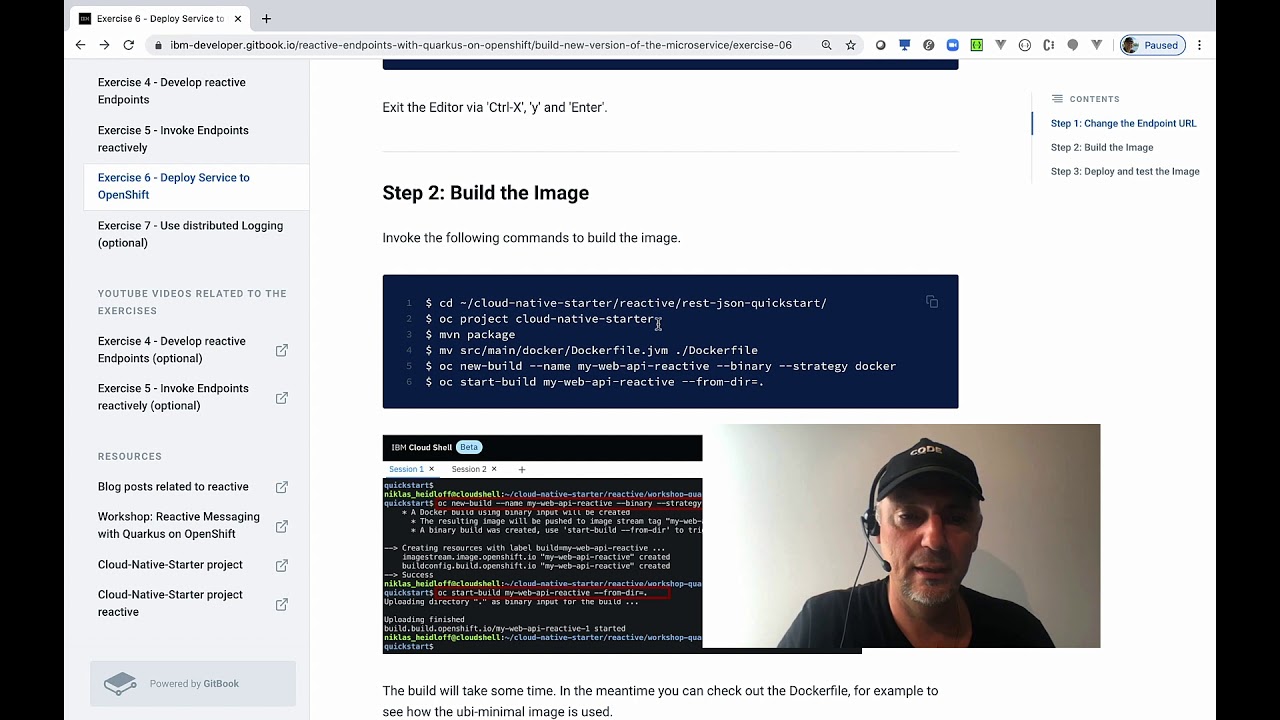Open Blog posts related to reactive

(x=173, y=487)
